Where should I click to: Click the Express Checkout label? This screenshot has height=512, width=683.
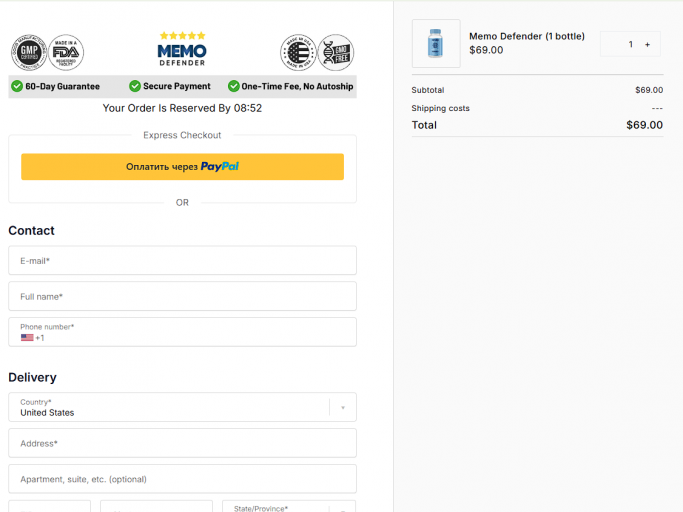[182, 136]
